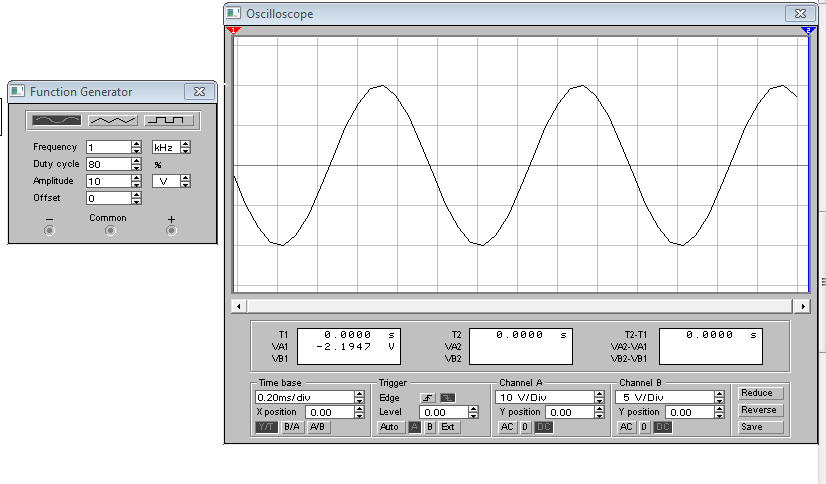Click the positive output terminal
The height and width of the screenshot is (484, 826).
tap(171, 230)
